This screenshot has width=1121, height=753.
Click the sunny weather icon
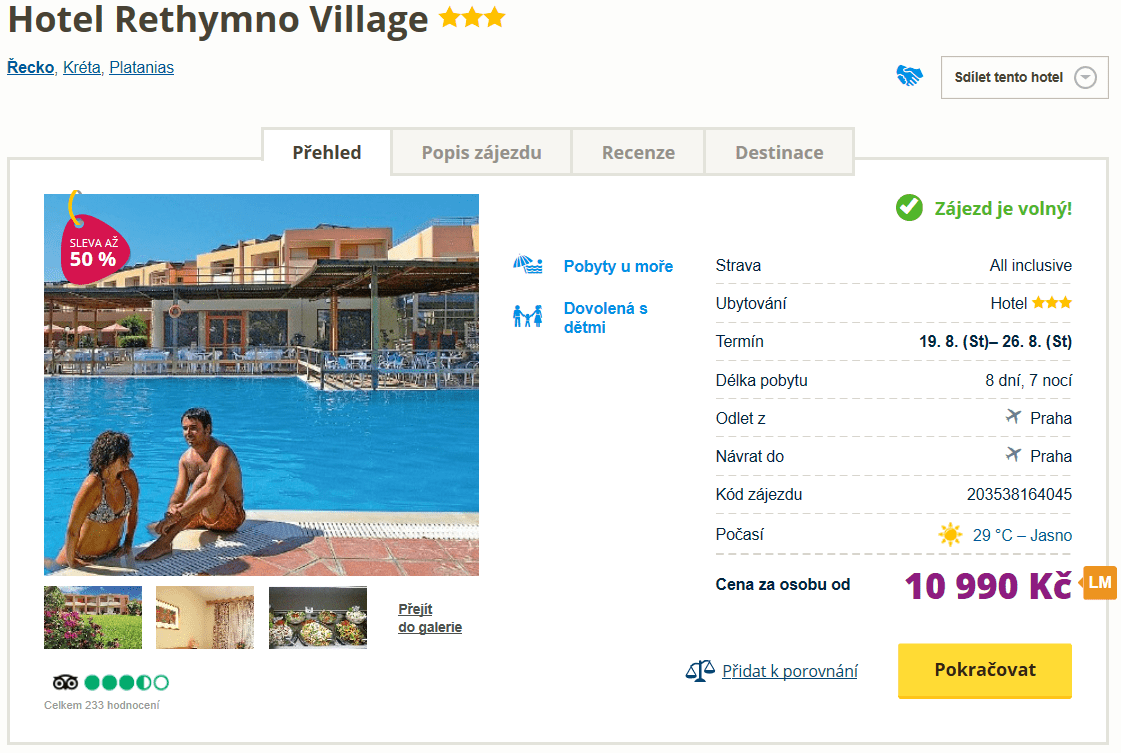(x=950, y=535)
